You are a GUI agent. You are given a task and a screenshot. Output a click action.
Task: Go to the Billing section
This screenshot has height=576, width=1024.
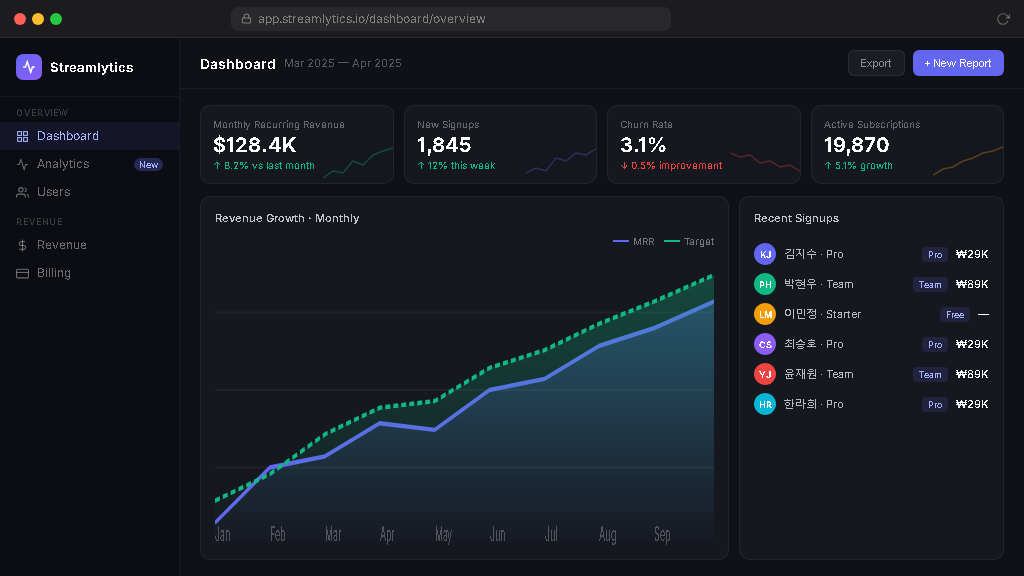pyautogui.click(x=54, y=273)
